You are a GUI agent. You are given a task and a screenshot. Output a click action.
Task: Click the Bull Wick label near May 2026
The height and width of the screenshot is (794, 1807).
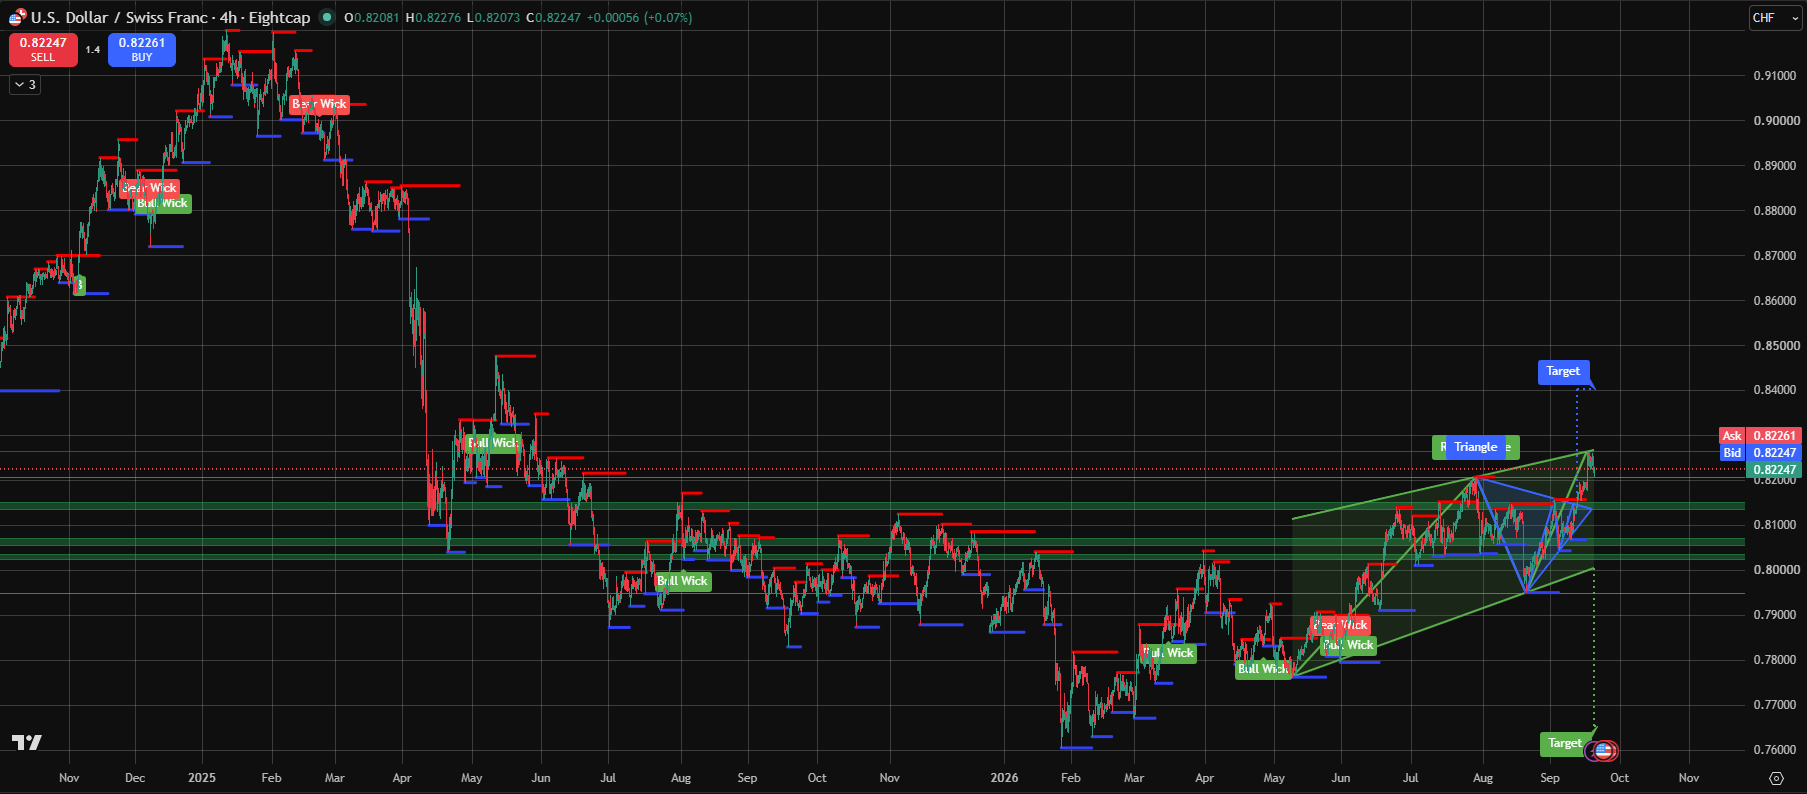1263,669
